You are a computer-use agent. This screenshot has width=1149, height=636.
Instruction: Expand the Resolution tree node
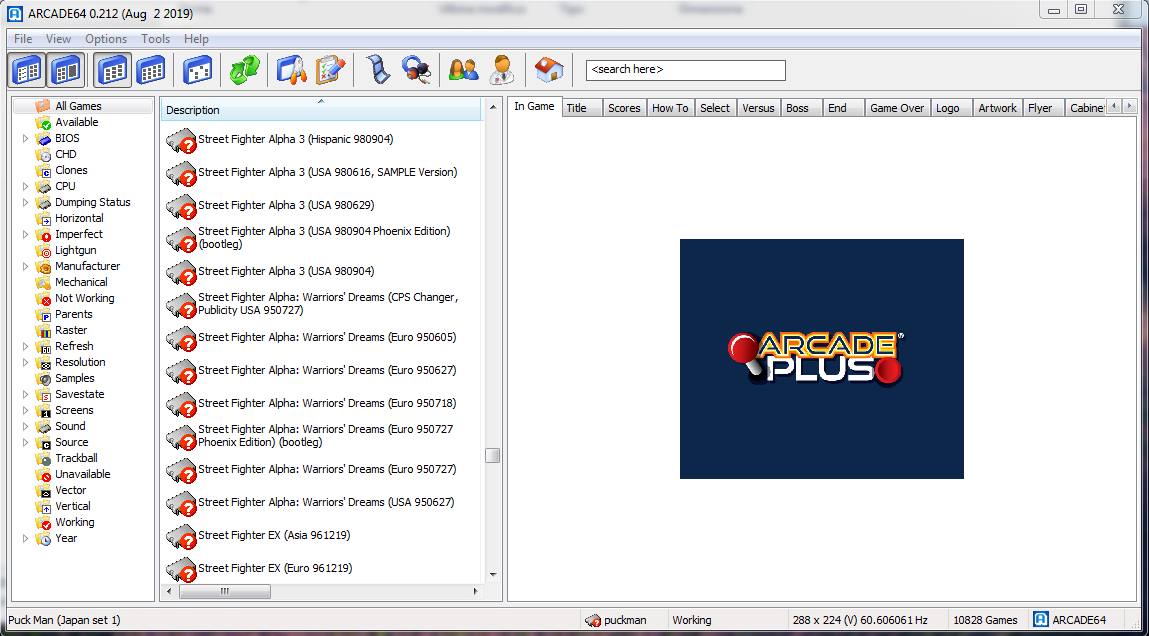[26, 363]
